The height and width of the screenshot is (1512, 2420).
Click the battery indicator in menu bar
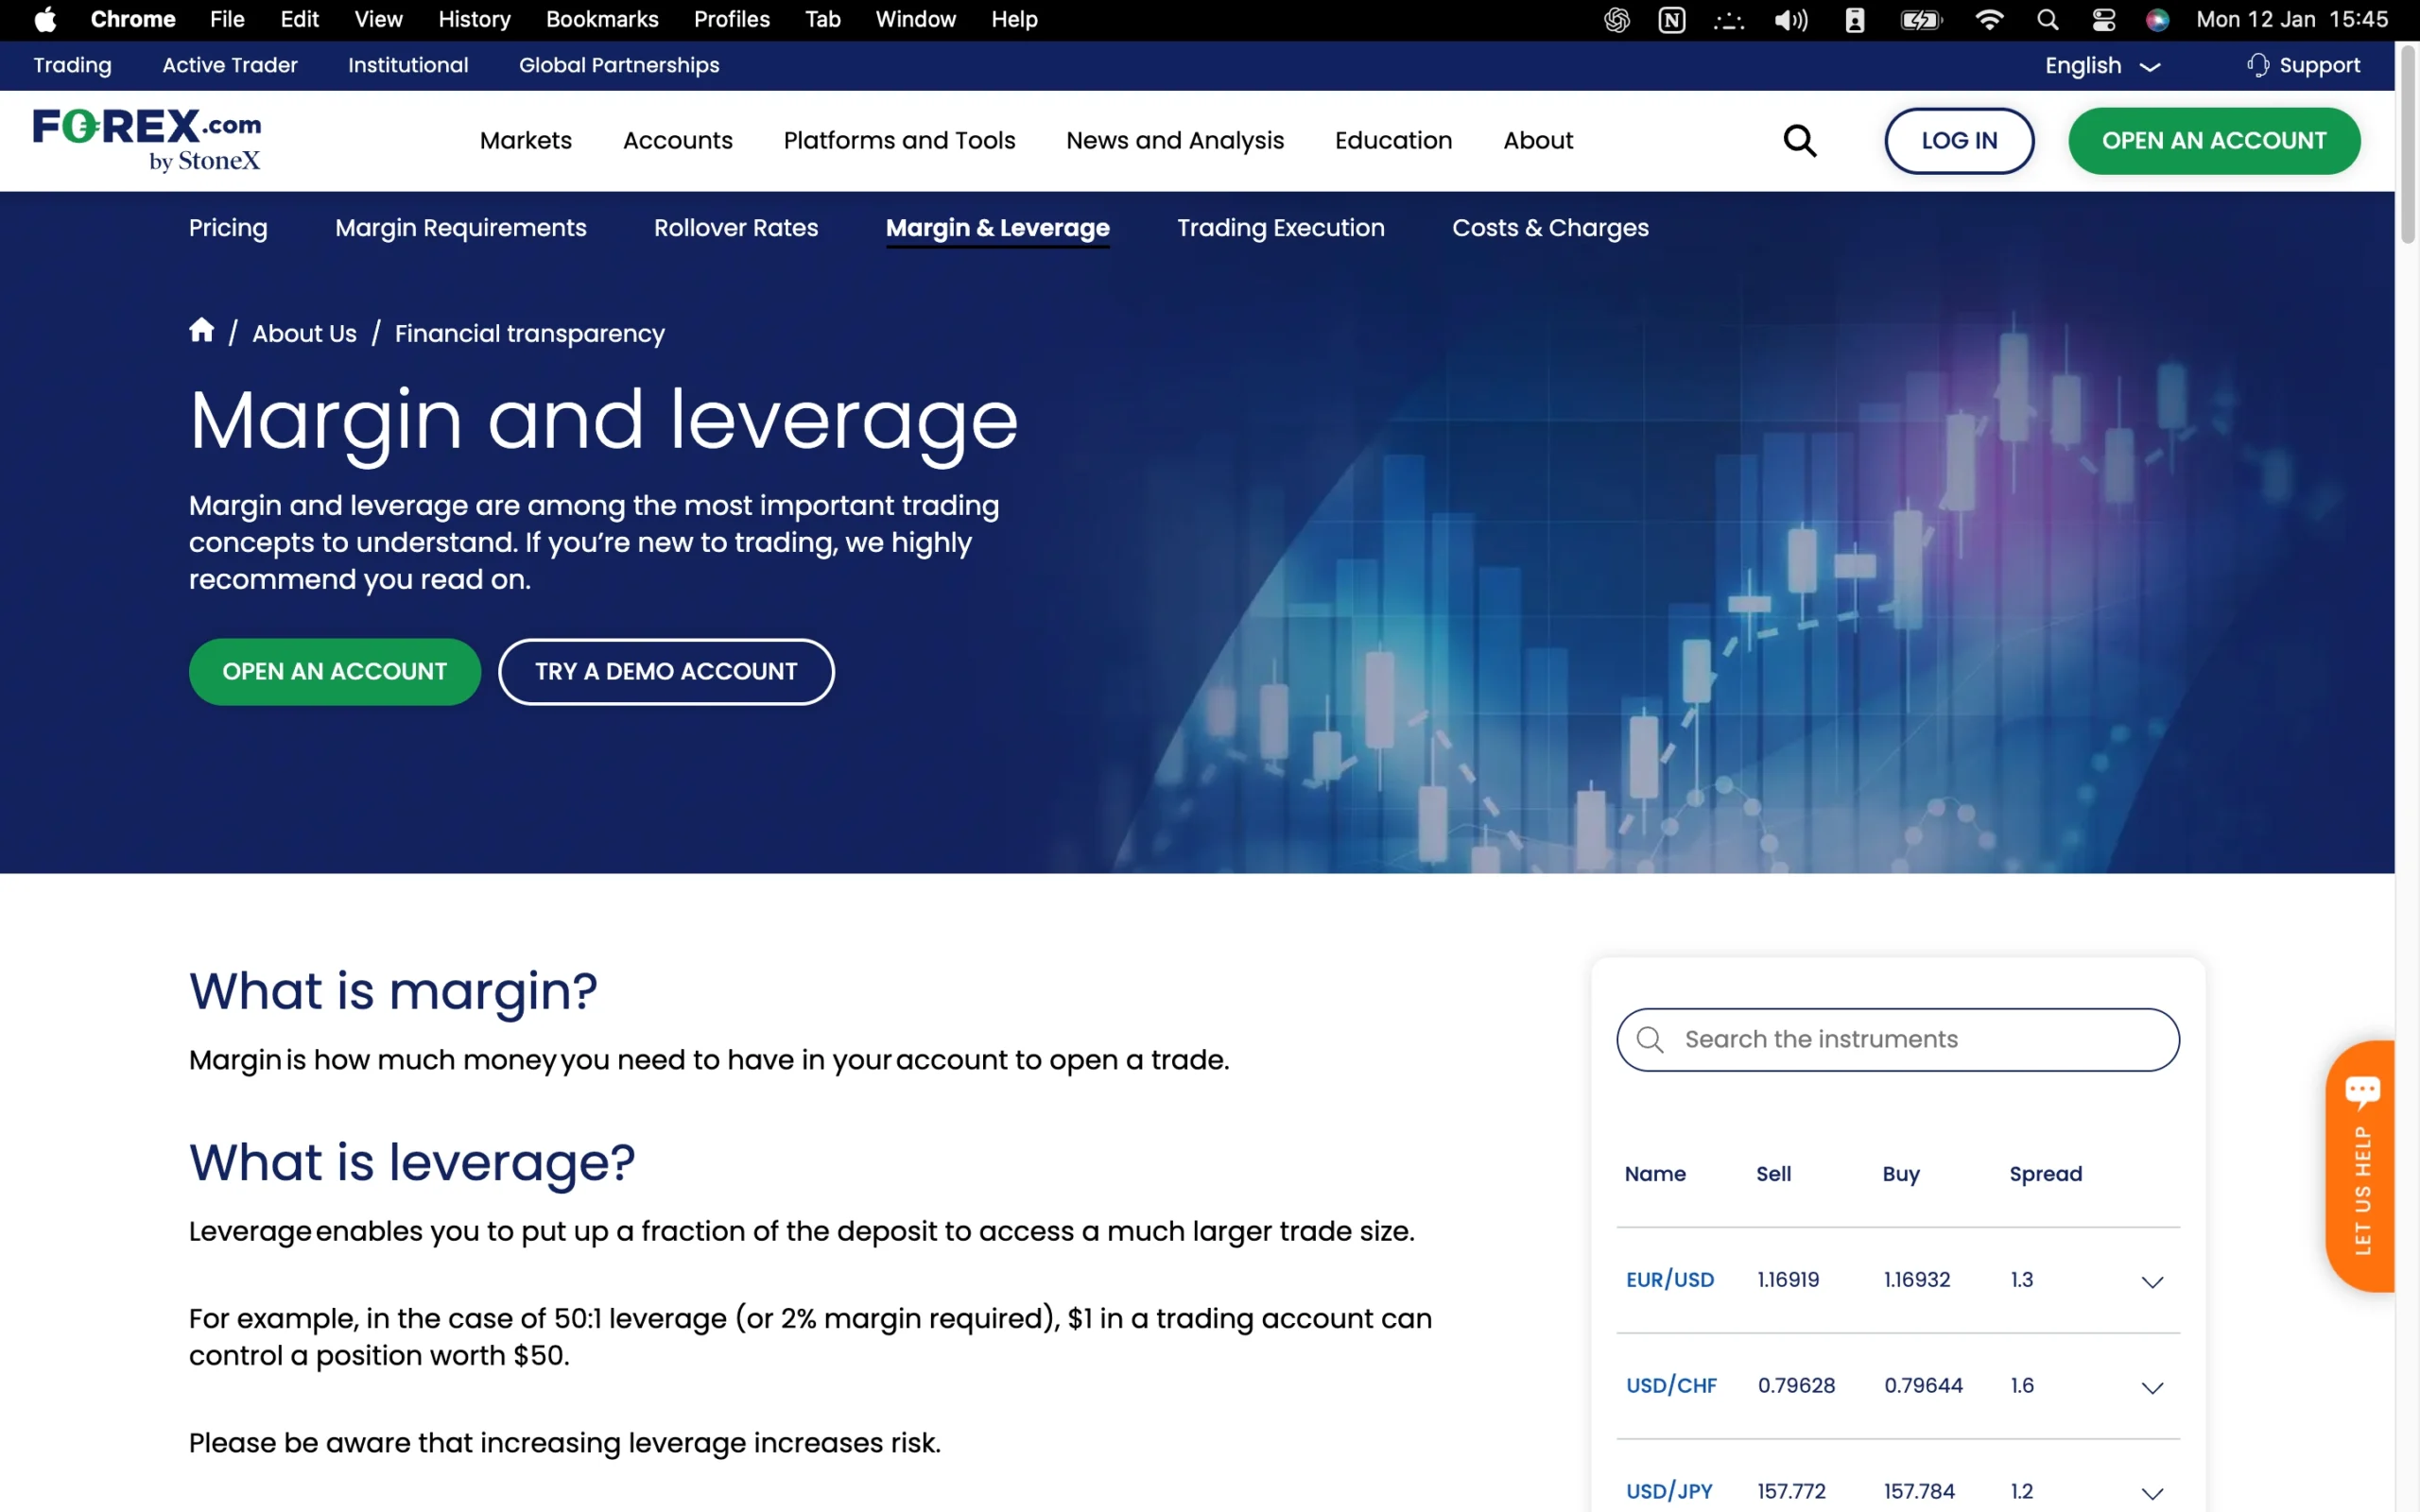[x=1920, y=19]
